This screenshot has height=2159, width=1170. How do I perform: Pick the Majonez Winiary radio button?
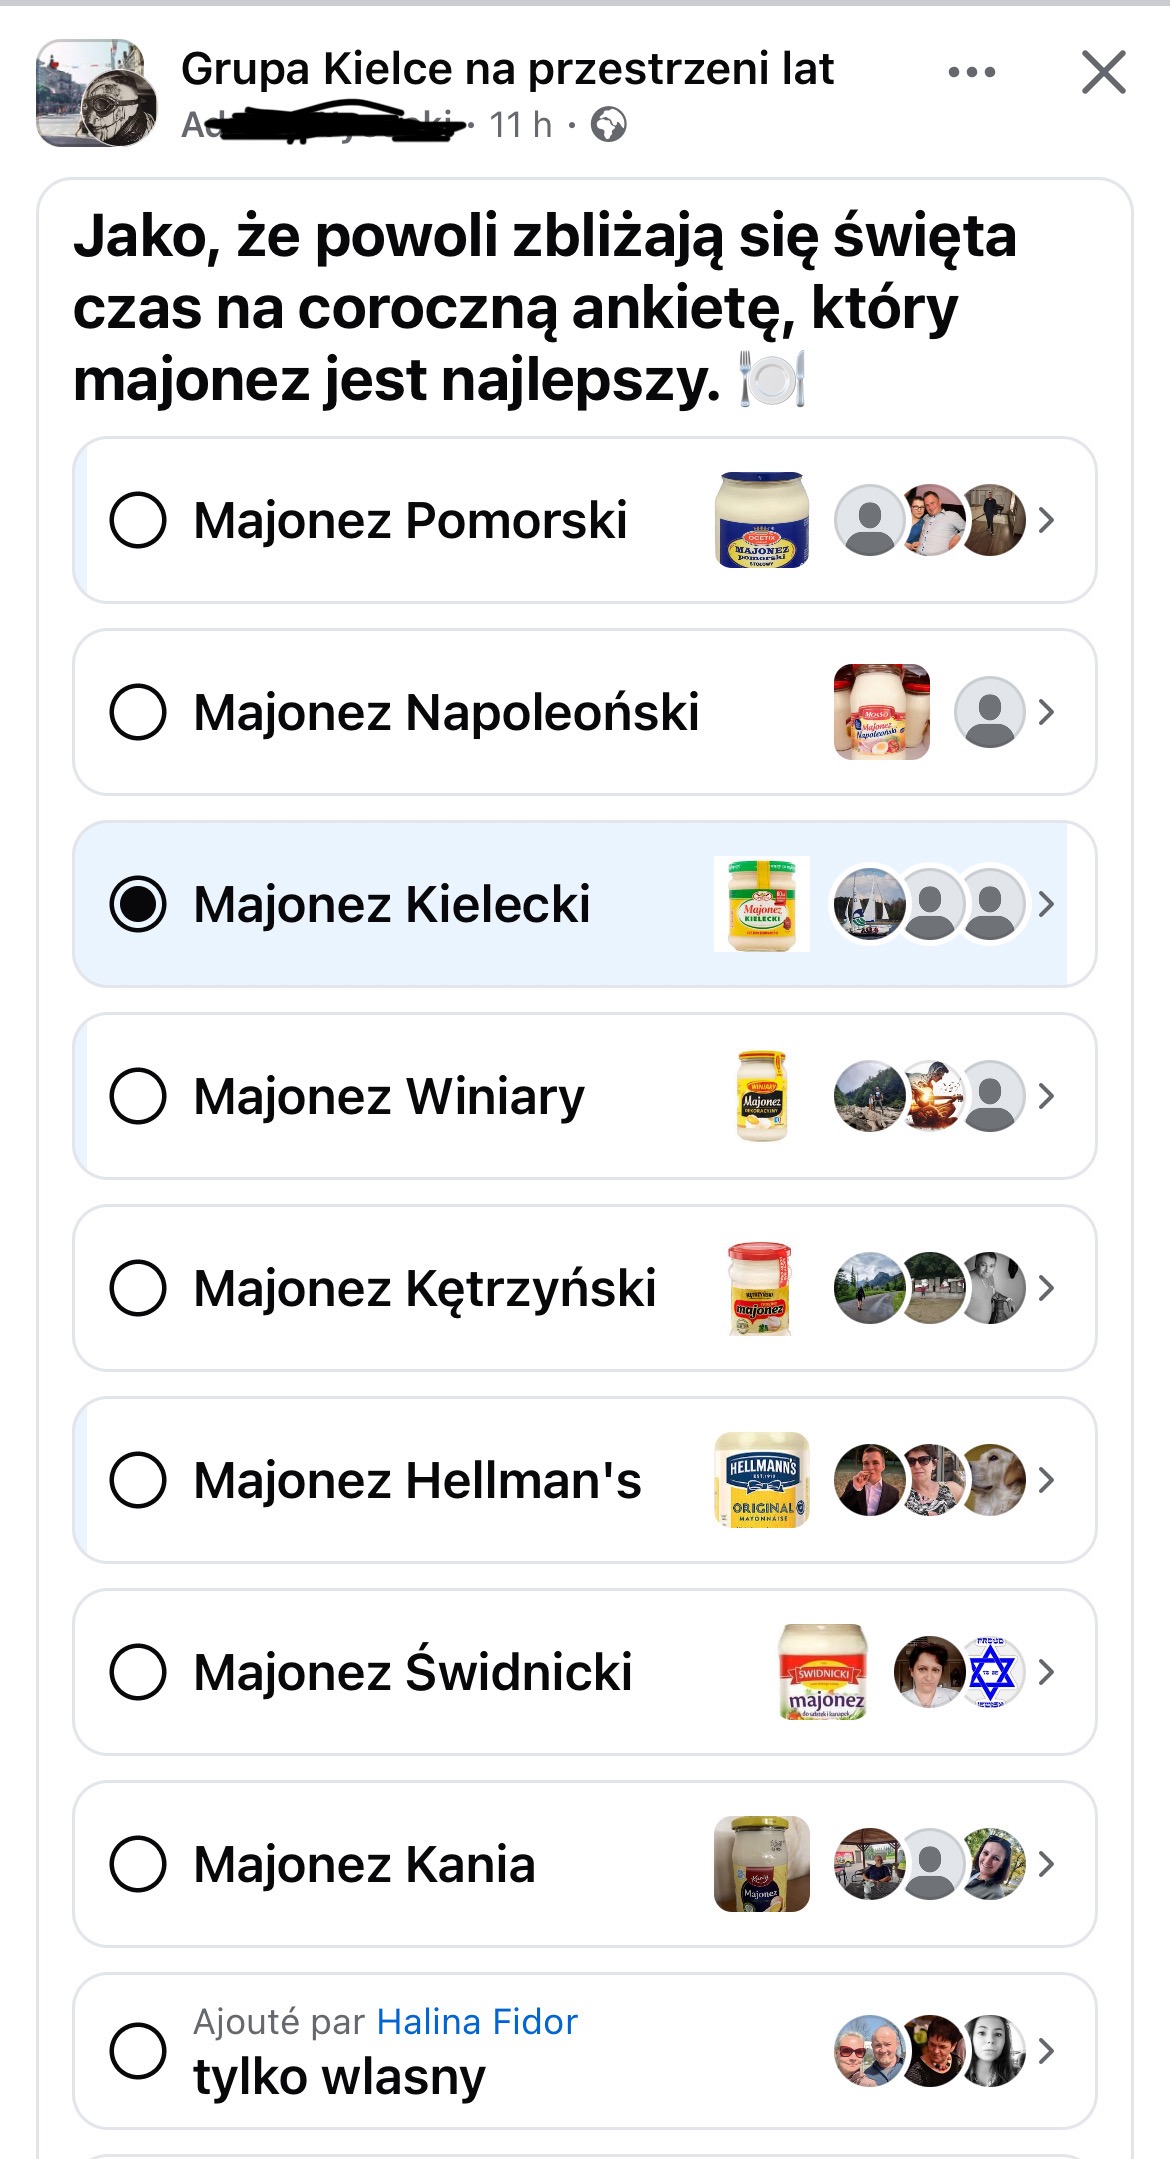(x=138, y=1096)
